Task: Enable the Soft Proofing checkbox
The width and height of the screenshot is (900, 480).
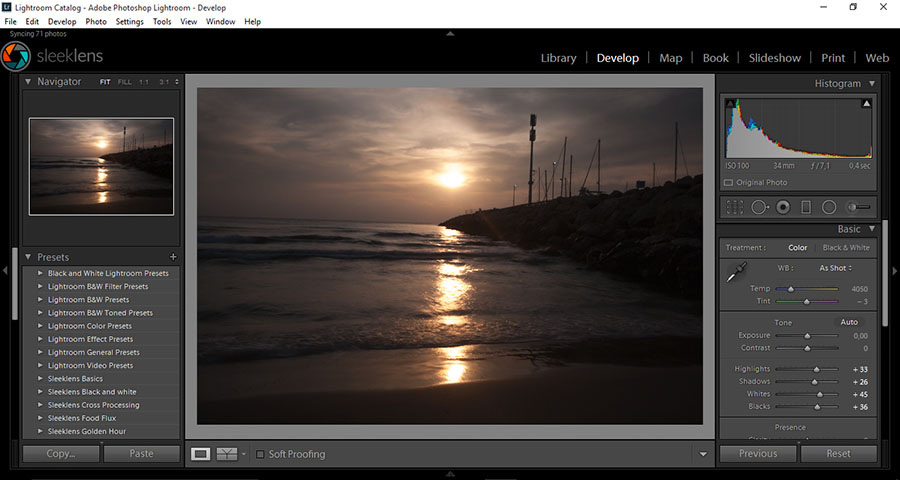Action: 260,454
